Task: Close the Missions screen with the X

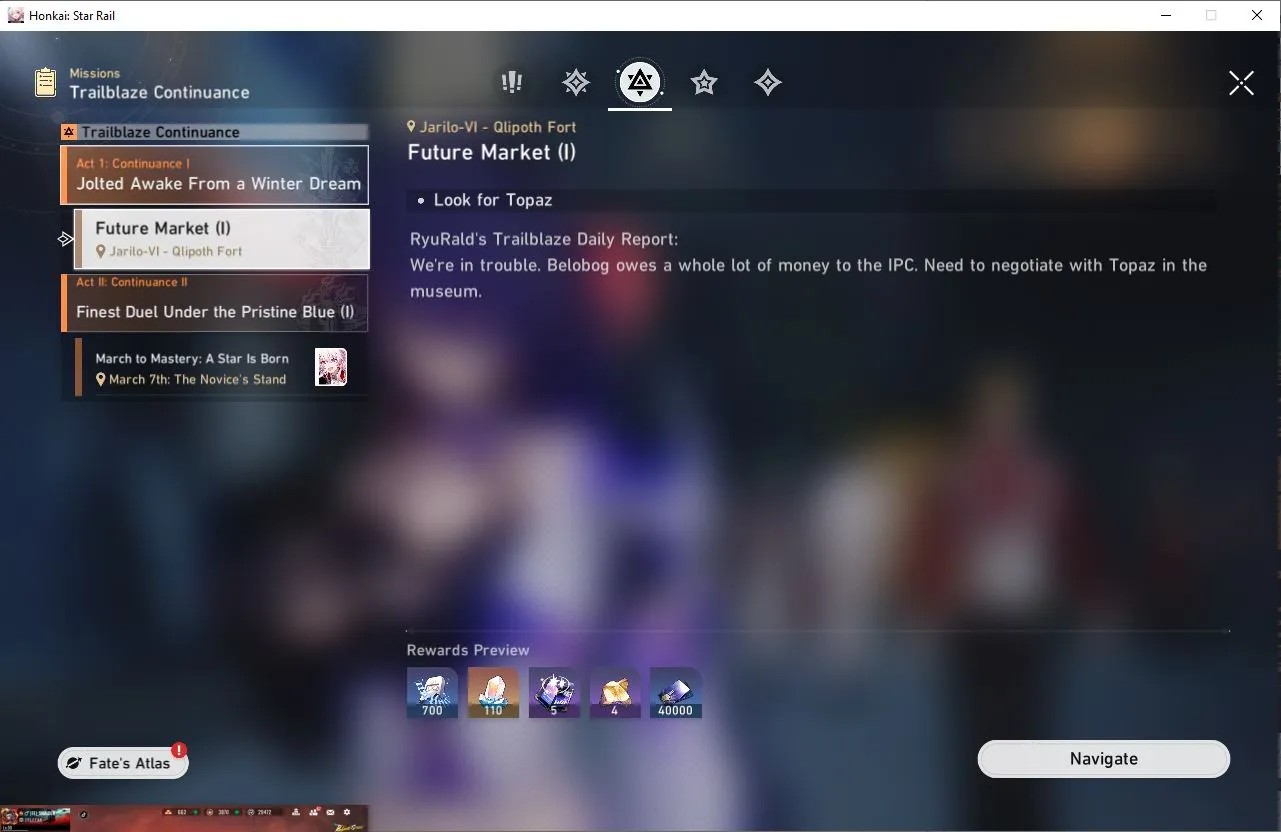Action: tap(1241, 83)
